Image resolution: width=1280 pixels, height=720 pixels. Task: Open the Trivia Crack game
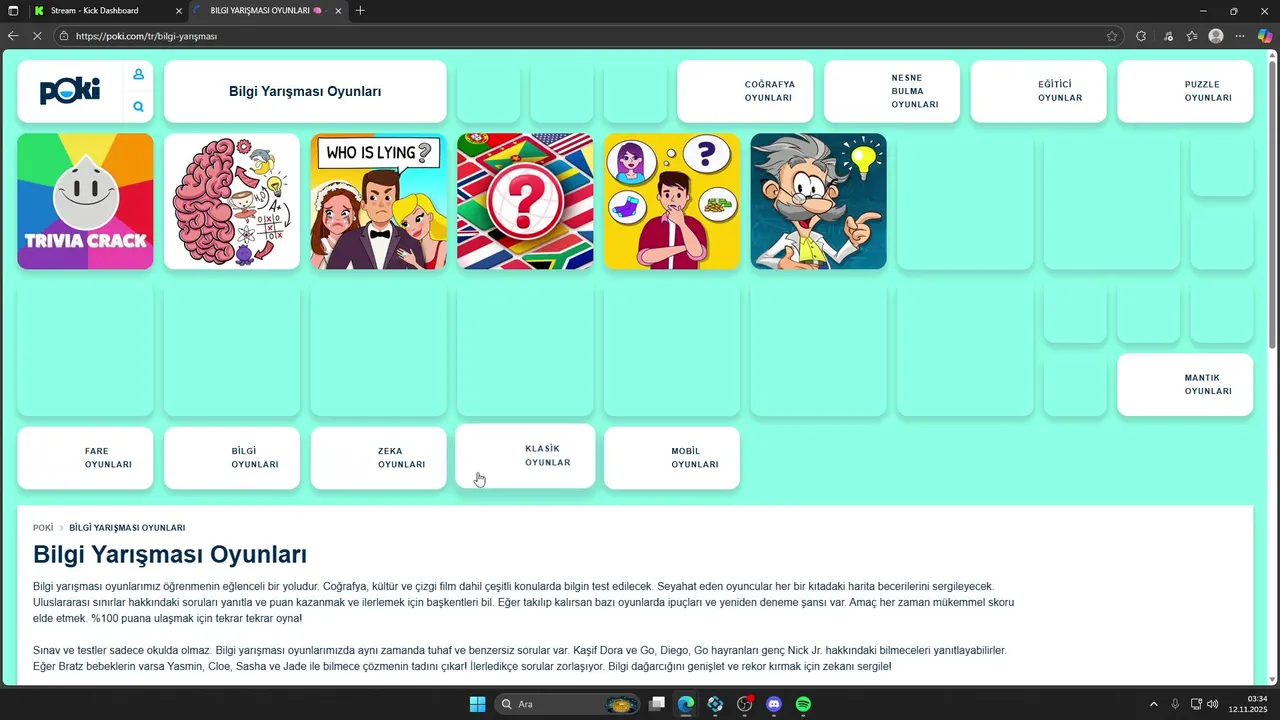click(85, 201)
